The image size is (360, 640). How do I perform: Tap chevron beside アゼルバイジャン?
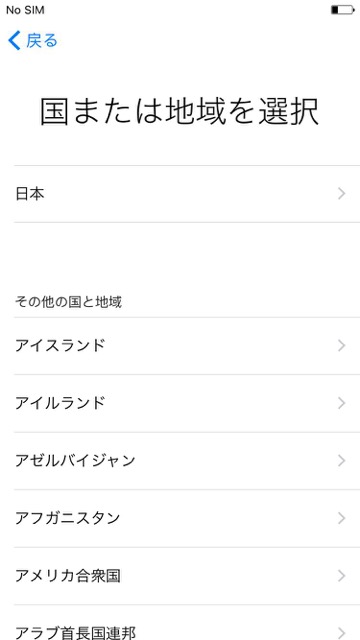tap(342, 461)
